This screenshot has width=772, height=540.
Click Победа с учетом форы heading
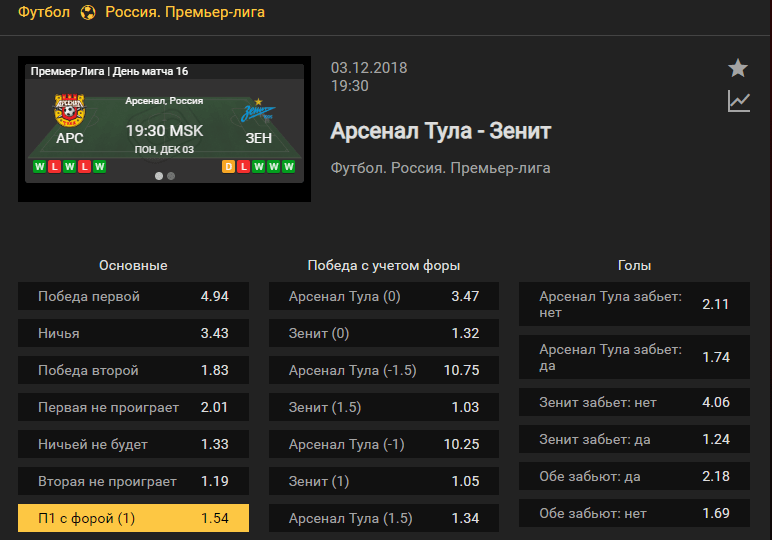click(384, 265)
